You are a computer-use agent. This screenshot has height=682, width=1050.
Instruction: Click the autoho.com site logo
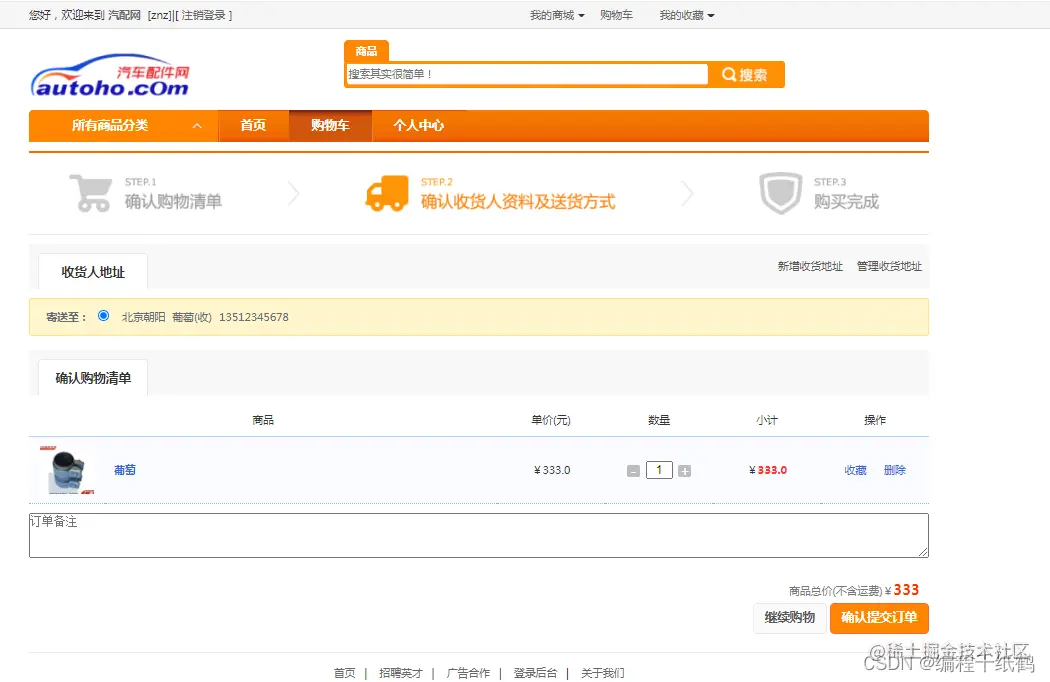(x=110, y=76)
